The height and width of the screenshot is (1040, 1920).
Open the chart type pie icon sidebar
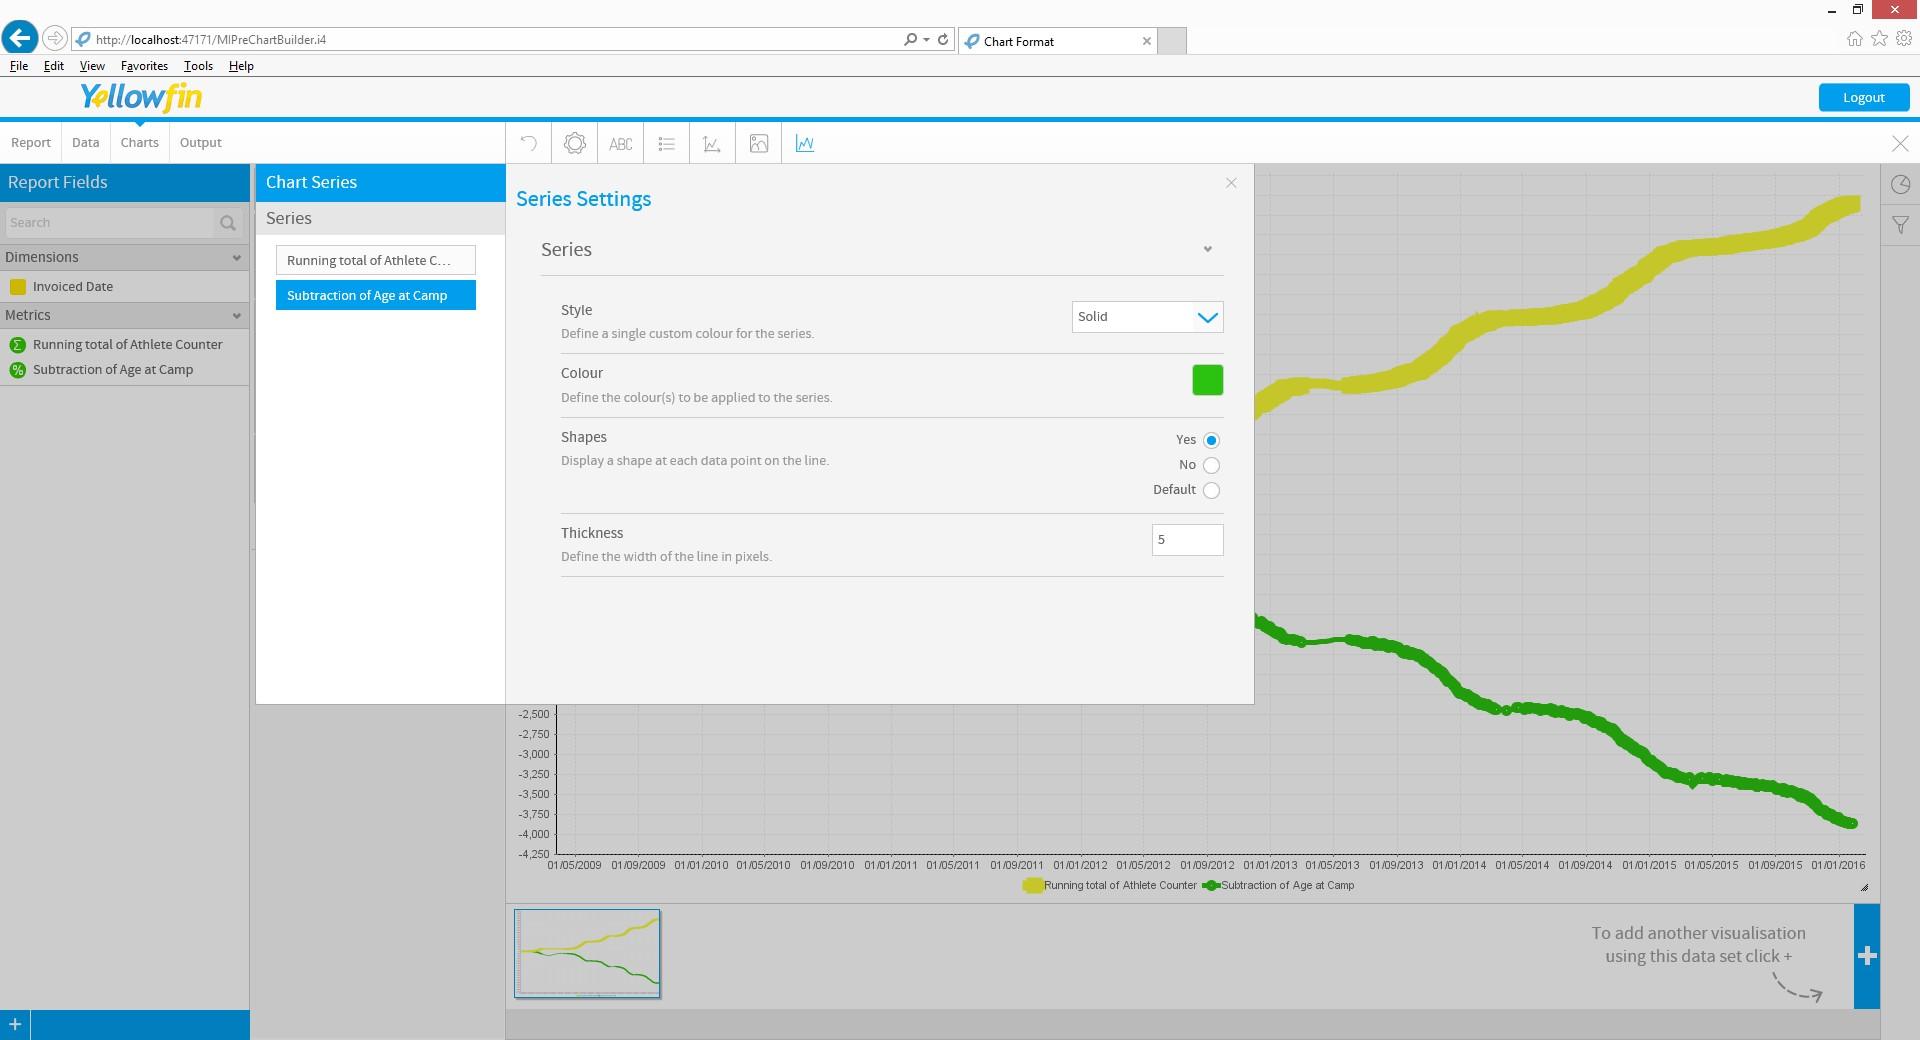click(1900, 185)
